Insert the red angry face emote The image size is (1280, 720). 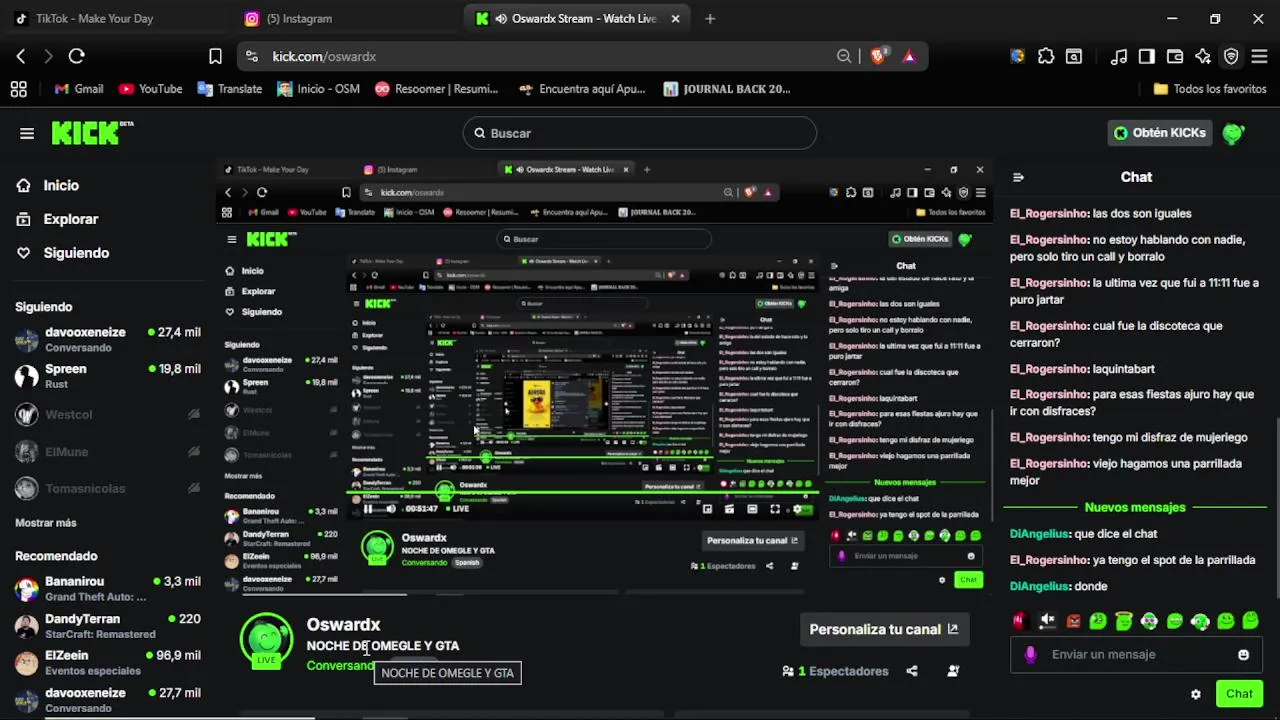(1073, 621)
